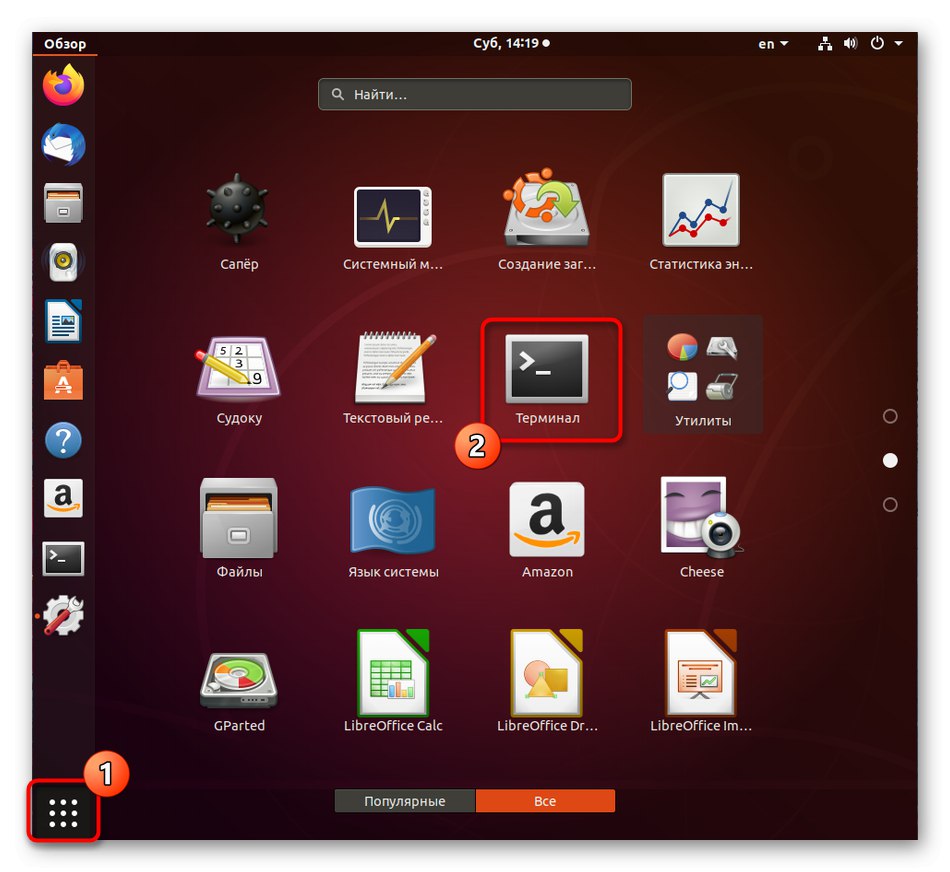
Task: Open Статистика энергопотребления app
Action: [701, 222]
